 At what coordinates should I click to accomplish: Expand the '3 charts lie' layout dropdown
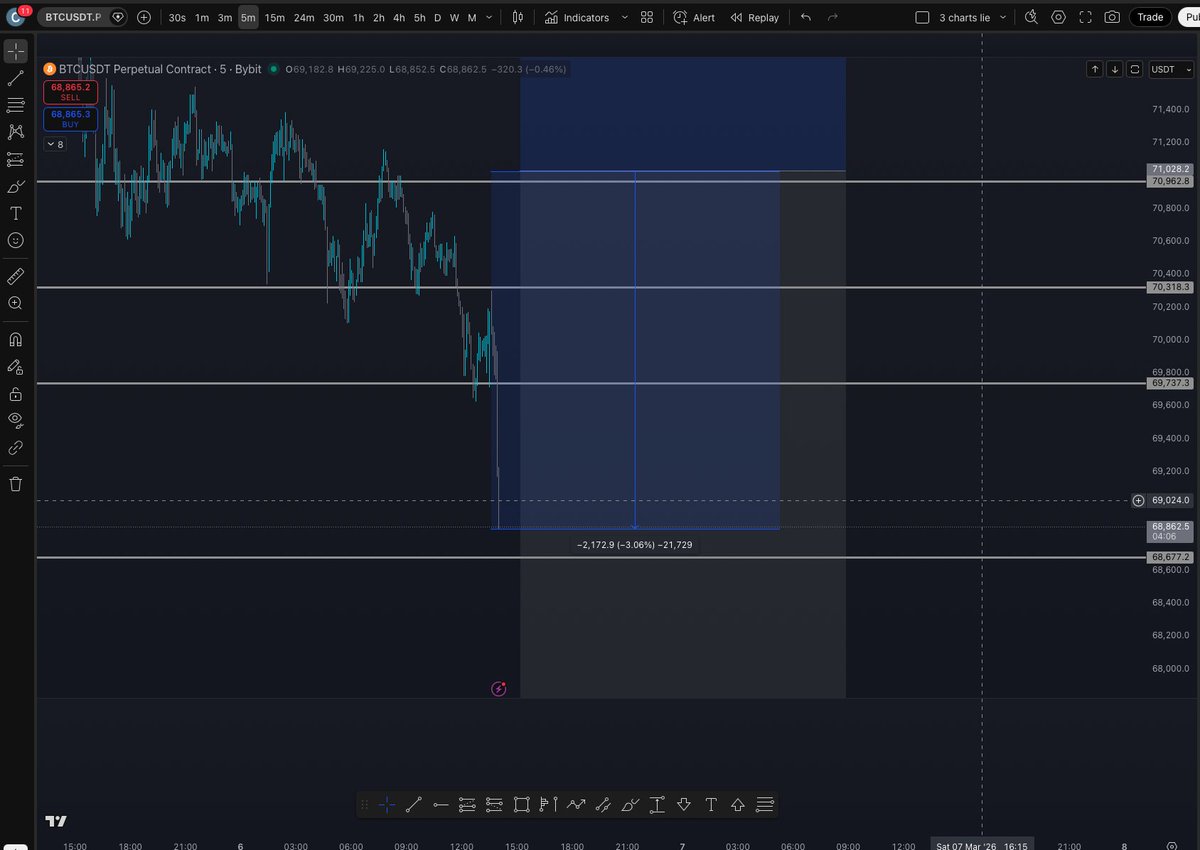coord(1003,17)
